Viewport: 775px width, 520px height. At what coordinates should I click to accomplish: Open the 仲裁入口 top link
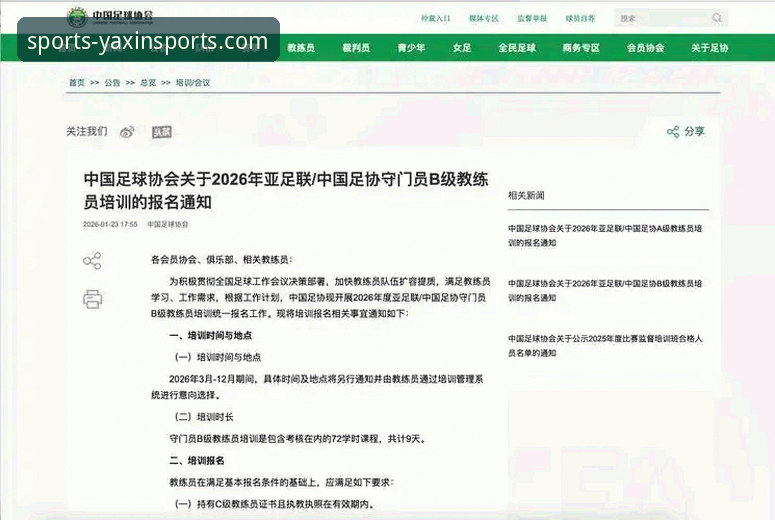435,18
